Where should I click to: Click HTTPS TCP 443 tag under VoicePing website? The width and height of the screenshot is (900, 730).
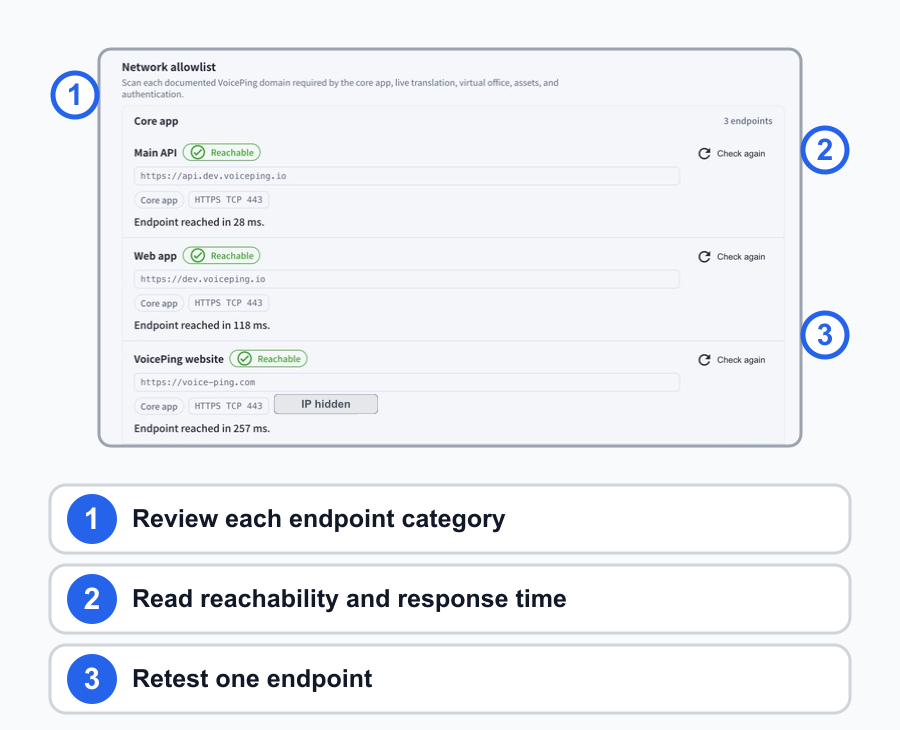click(x=228, y=406)
